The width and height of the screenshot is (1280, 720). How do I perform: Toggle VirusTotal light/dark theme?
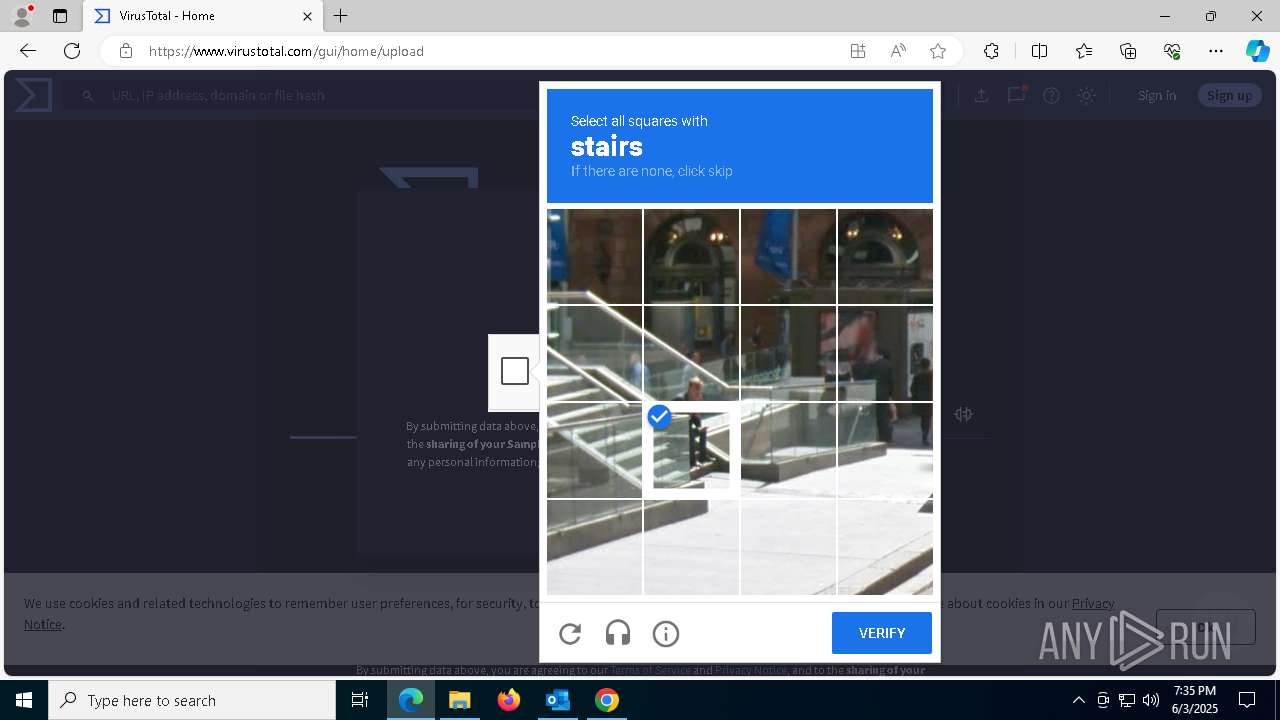pyautogui.click(x=1086, y=95)
